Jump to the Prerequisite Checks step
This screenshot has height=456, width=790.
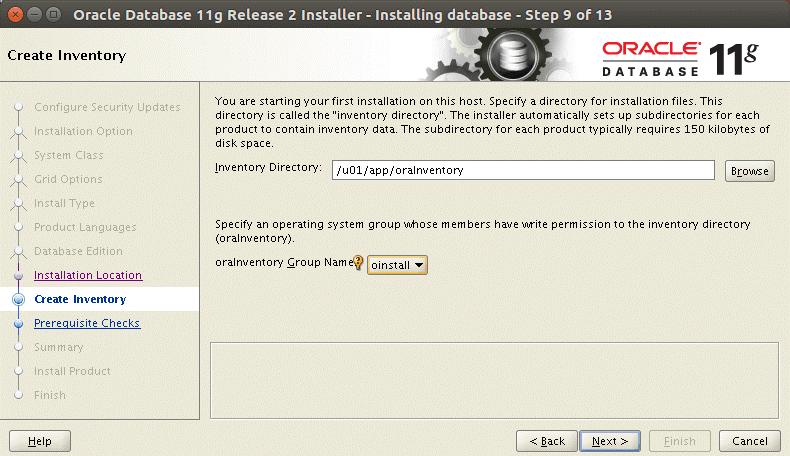point(87,323)
